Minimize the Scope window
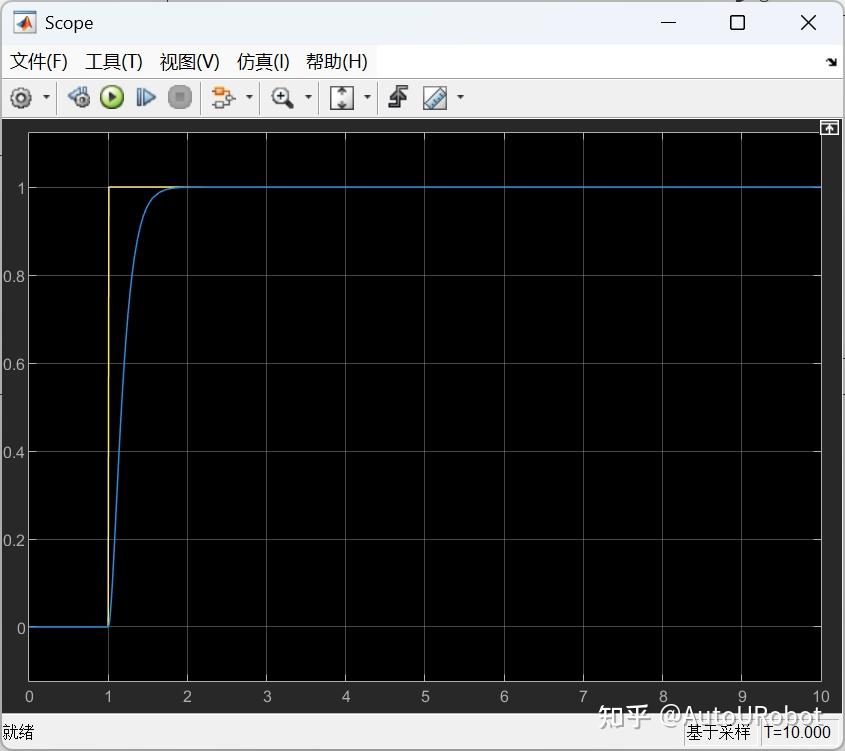This screenshot has height=751, width=845. [668, 23]
